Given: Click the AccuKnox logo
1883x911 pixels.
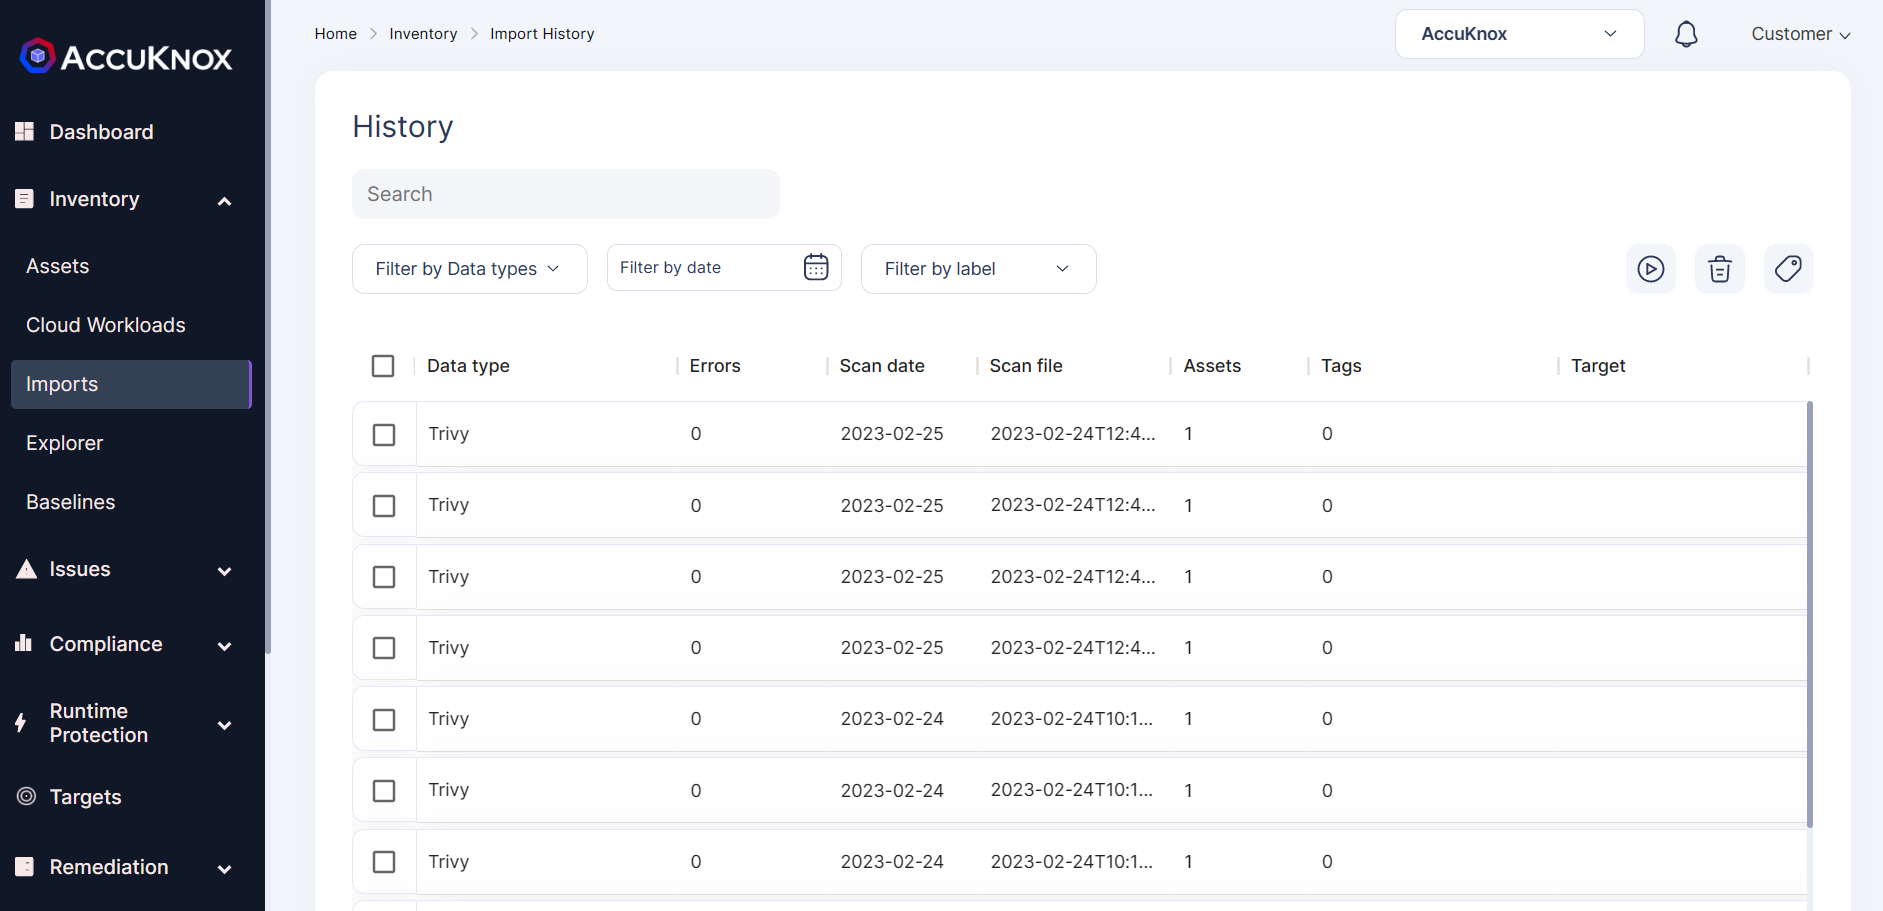Looking at the screenshot, I should point(126,57).
